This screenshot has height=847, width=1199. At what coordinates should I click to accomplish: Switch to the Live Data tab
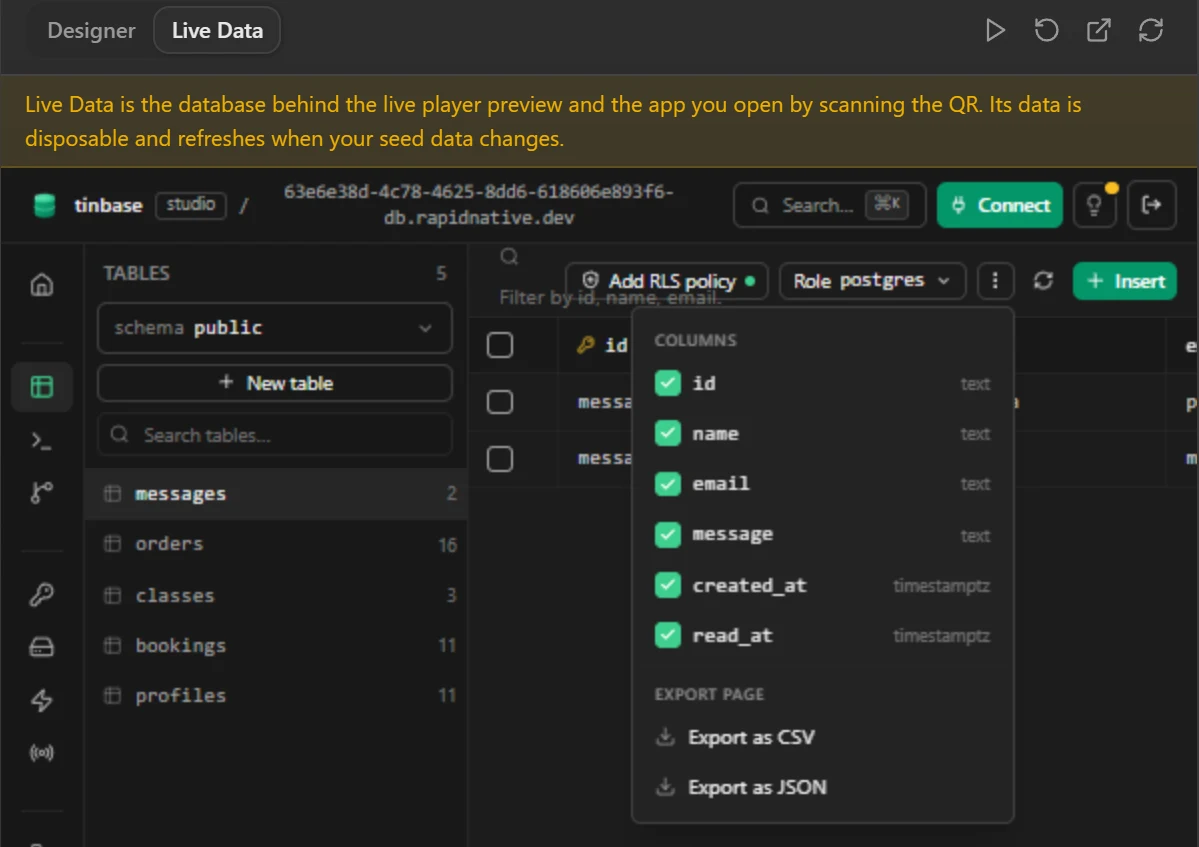click(217, 31)
